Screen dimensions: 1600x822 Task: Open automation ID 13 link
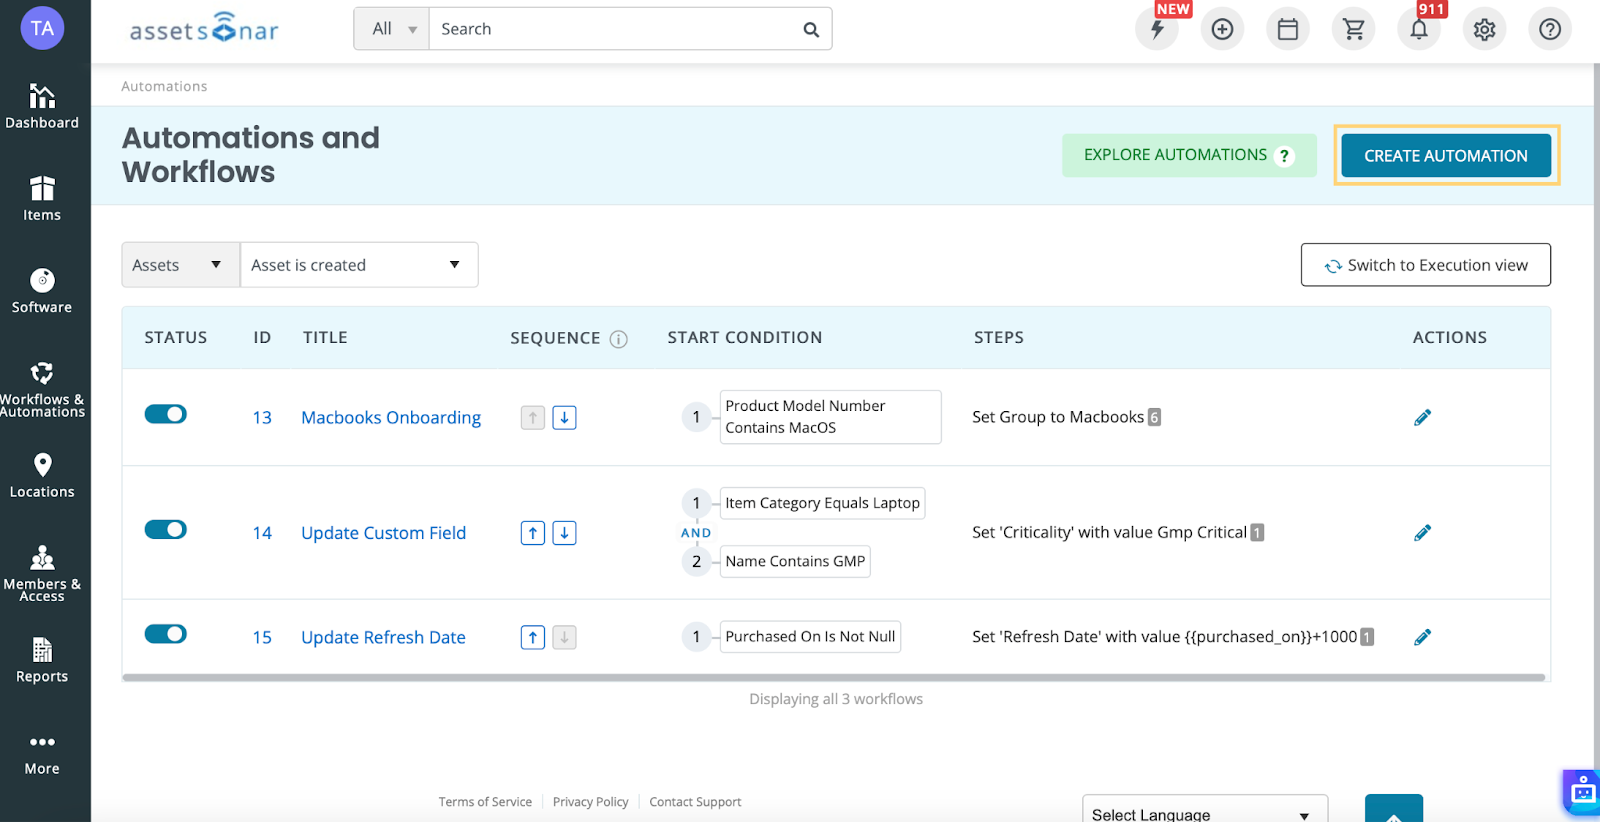point(262,417)
